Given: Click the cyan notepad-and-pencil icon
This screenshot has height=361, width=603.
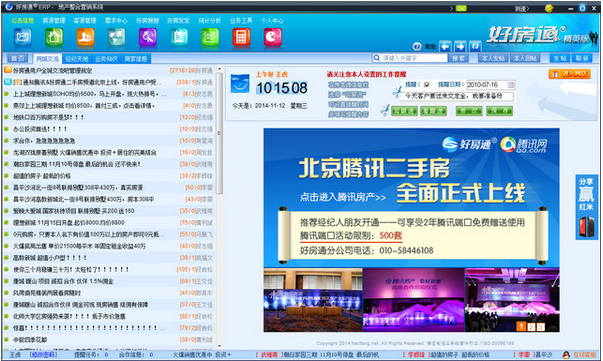Looking at the screenshot, I should click(179, 37).
